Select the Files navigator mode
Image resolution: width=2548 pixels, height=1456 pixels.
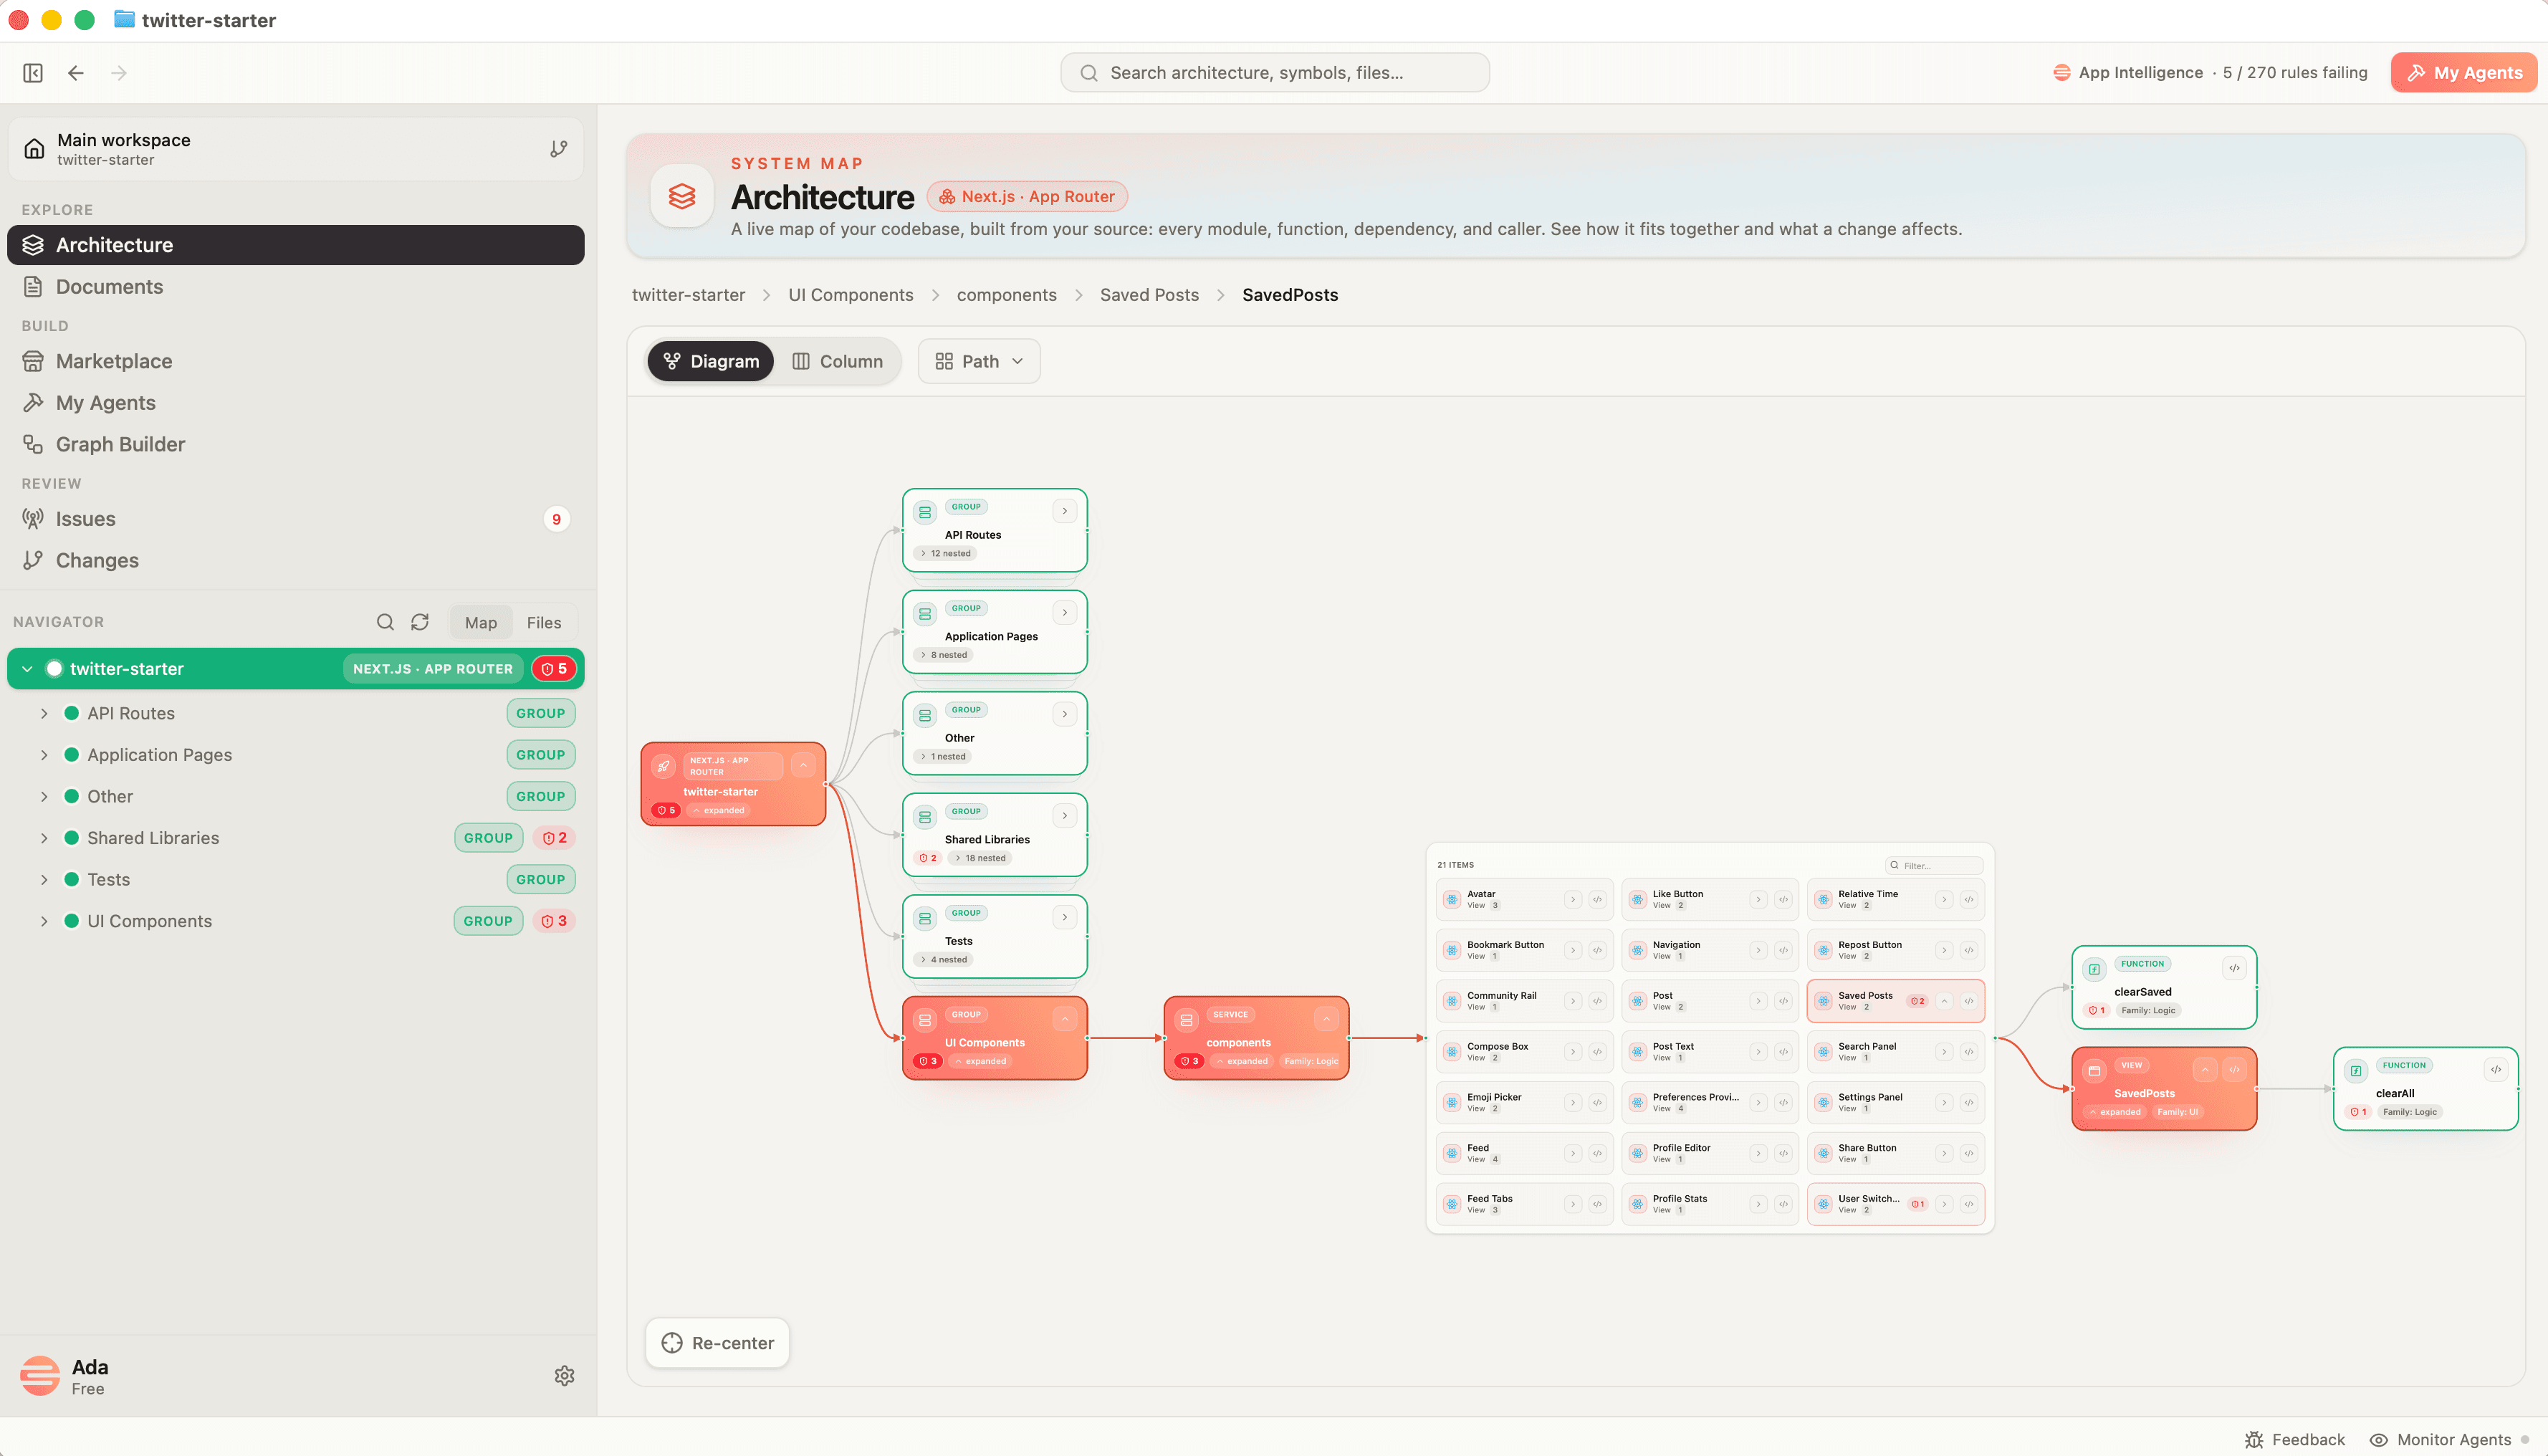pos(544,622)
